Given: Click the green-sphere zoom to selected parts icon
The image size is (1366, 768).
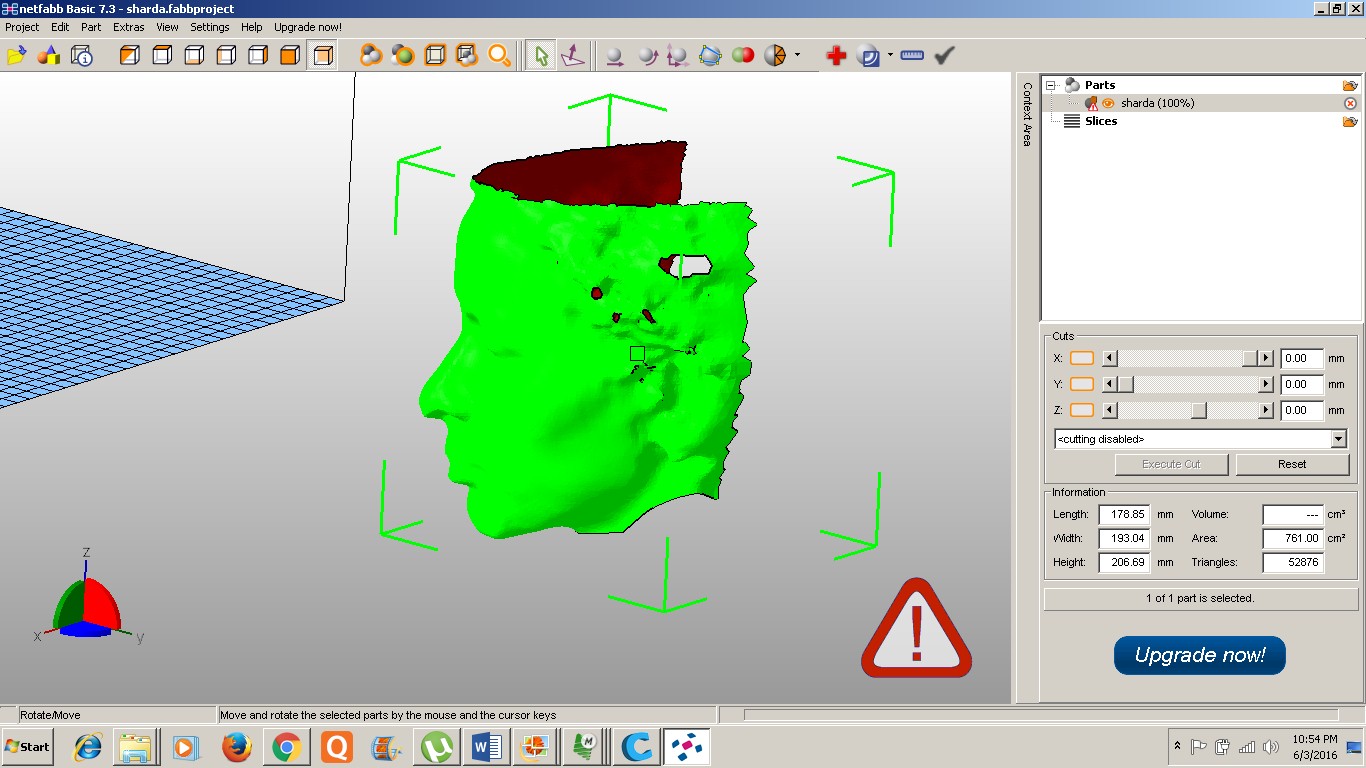Looking at the screenshot, I should click(403, 56).
